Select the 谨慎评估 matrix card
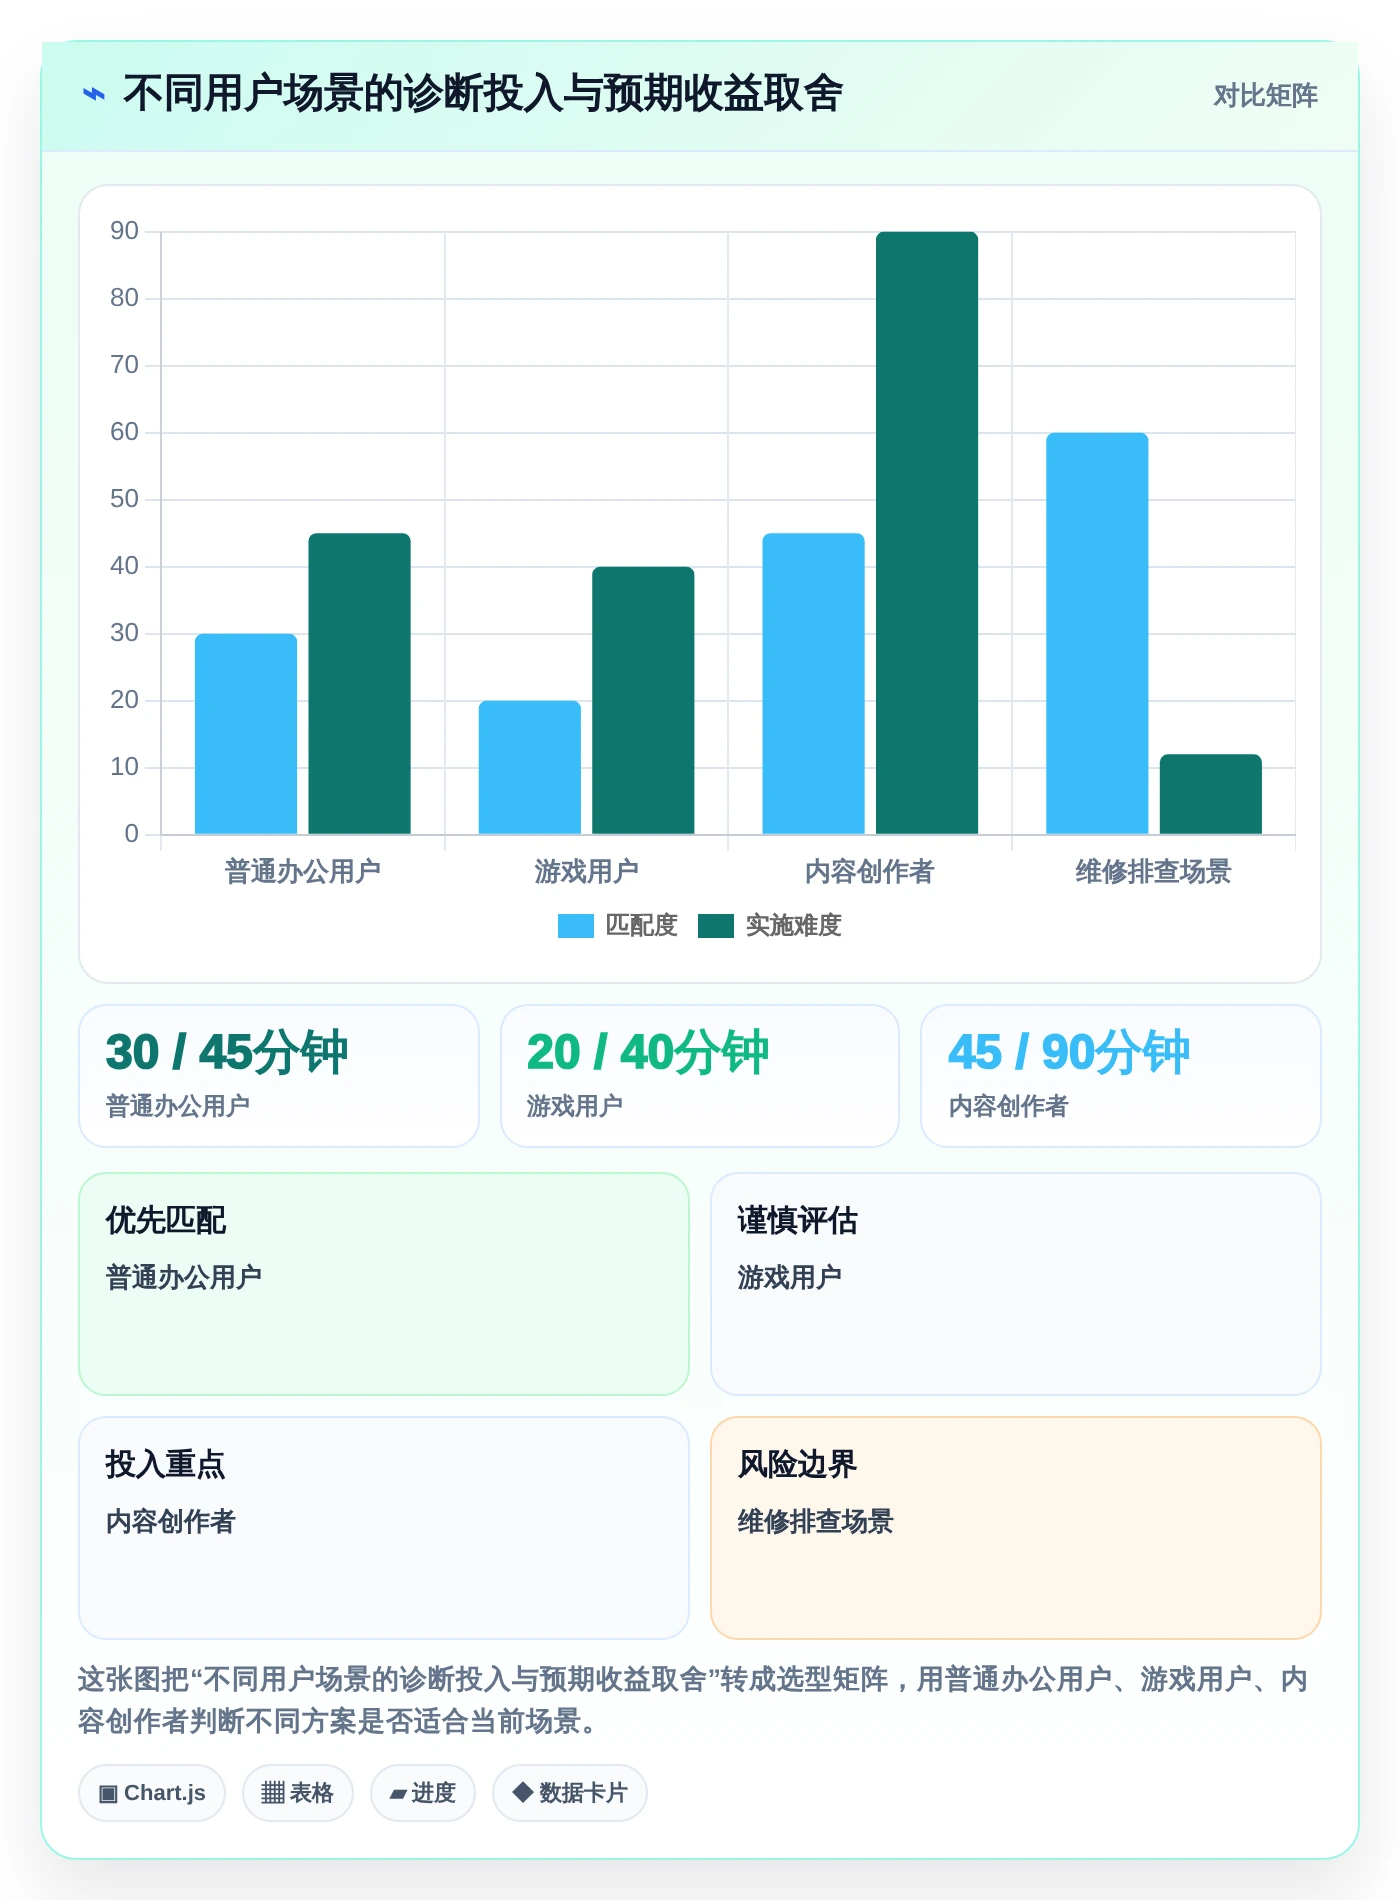The width and height of the screenshot is (1400, 1900). [x=1016, y=1284]
